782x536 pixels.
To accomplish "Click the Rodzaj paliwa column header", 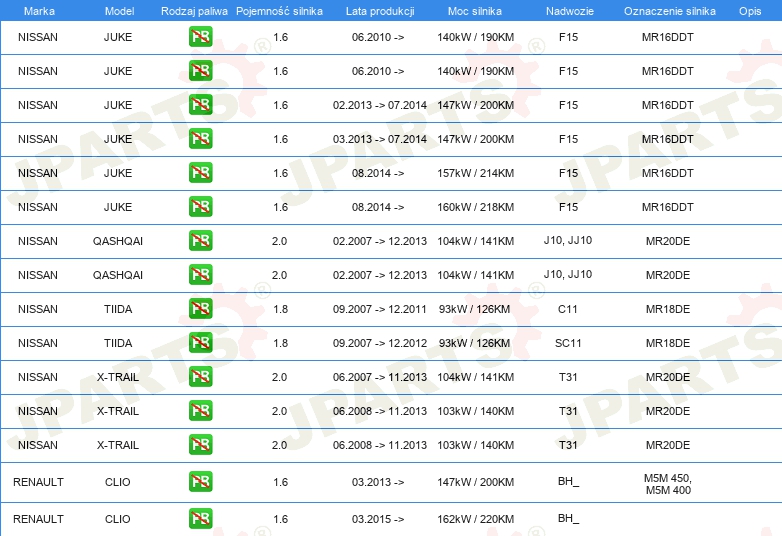I will [x=194, y=11].
